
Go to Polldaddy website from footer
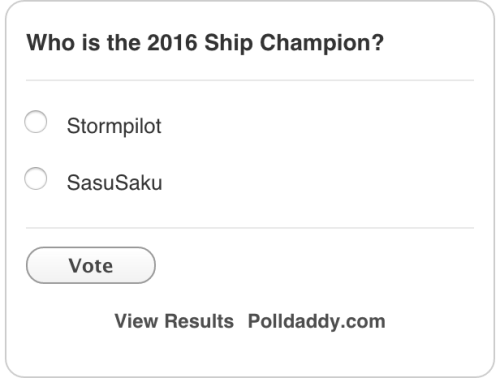click(317, 322)
